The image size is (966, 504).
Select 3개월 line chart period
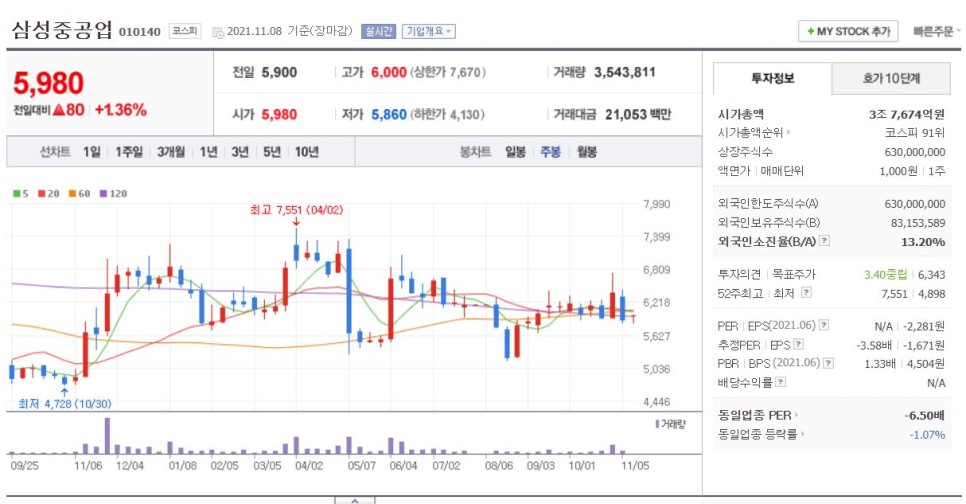point(171,152)
